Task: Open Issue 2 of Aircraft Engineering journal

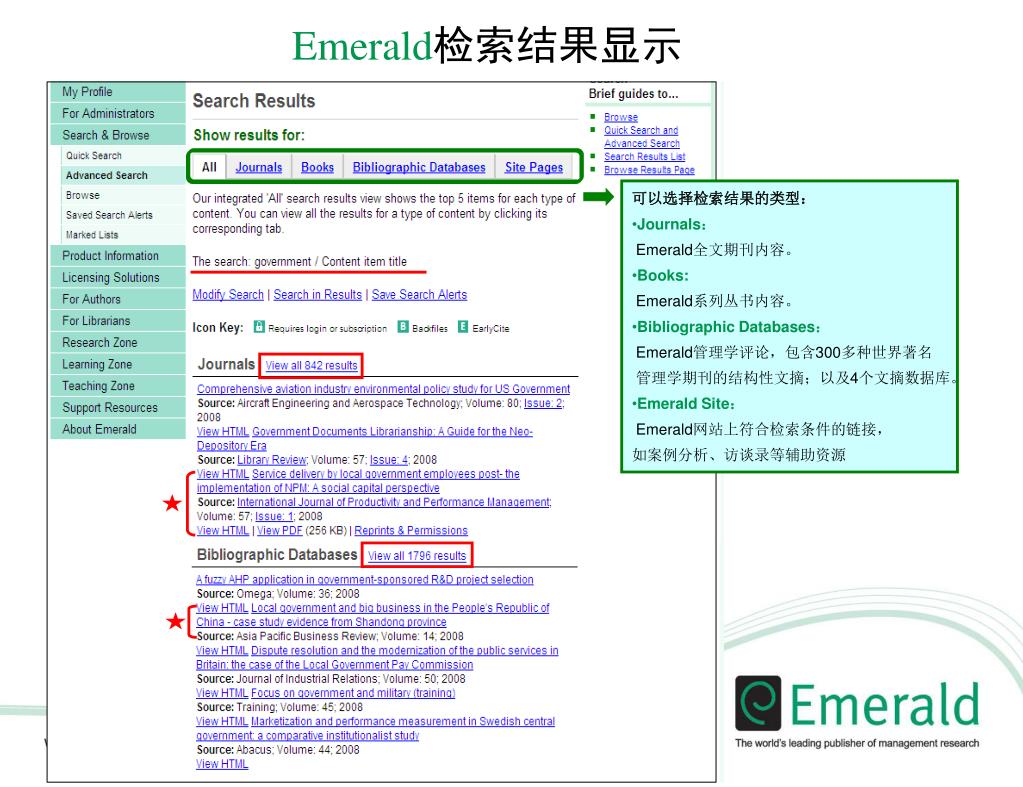Action: [x=543, y=403]
